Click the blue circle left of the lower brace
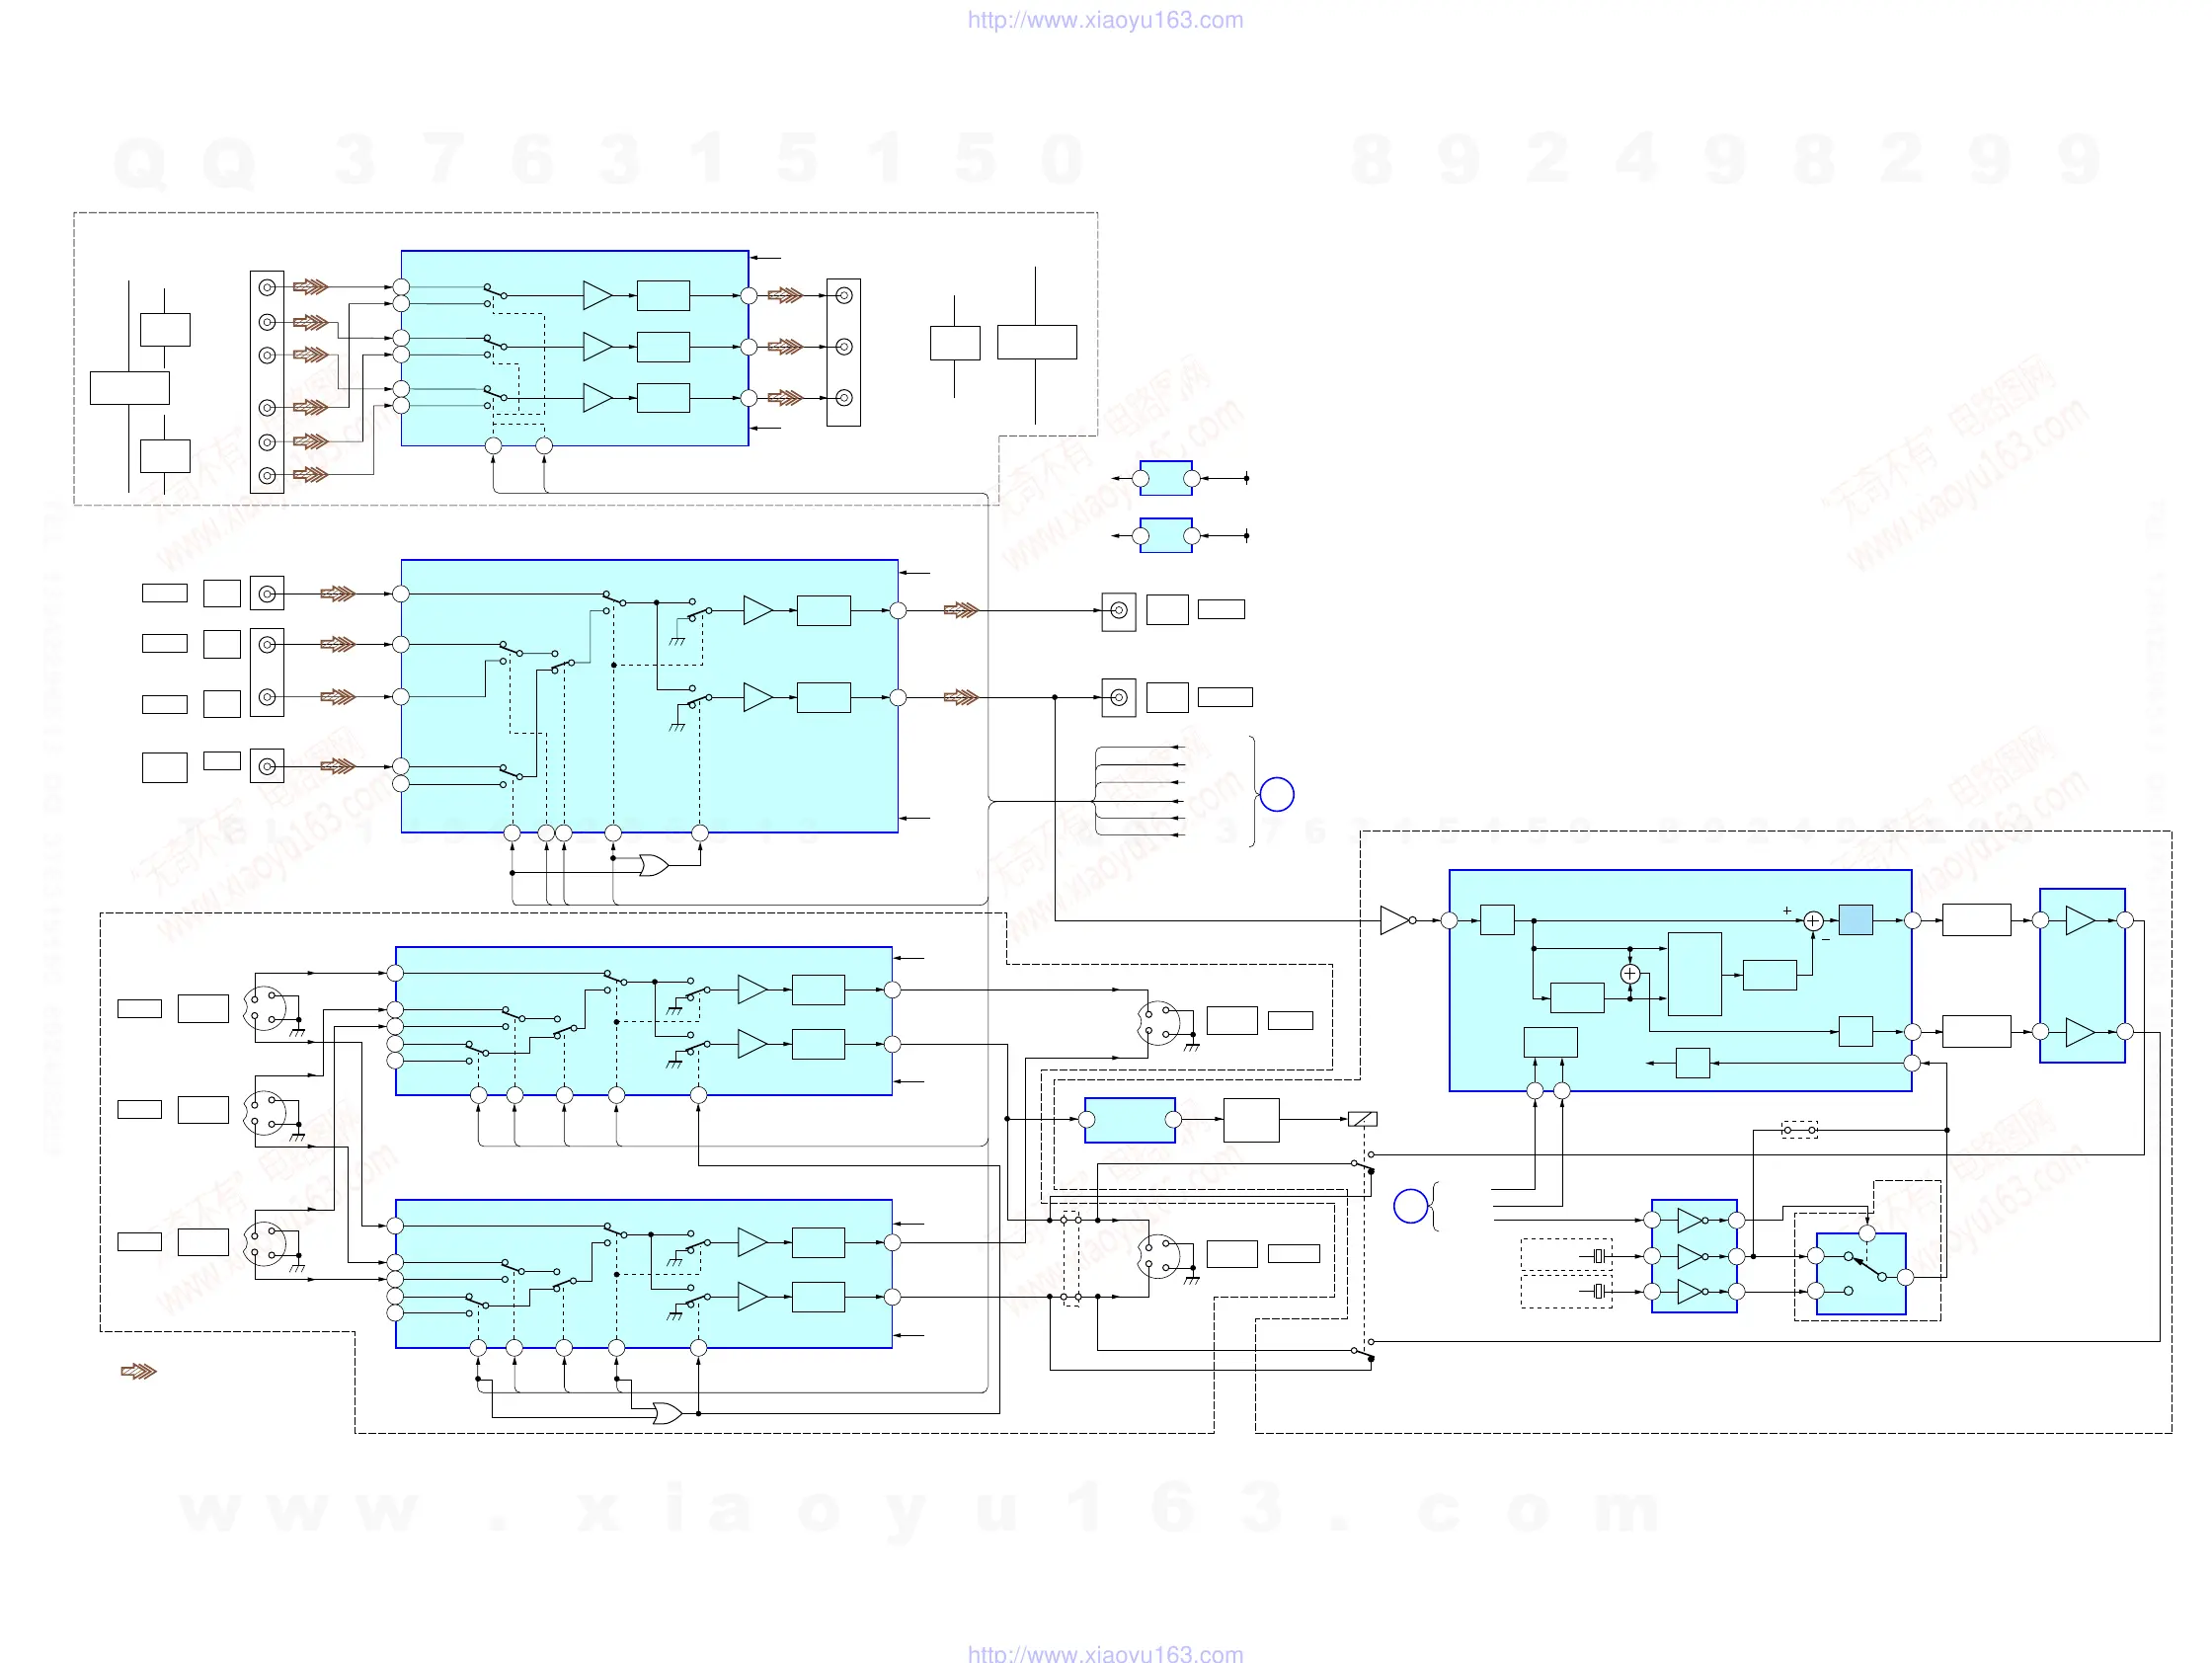This screenshot has width=2212, height=1663. click(1410, 1206)
